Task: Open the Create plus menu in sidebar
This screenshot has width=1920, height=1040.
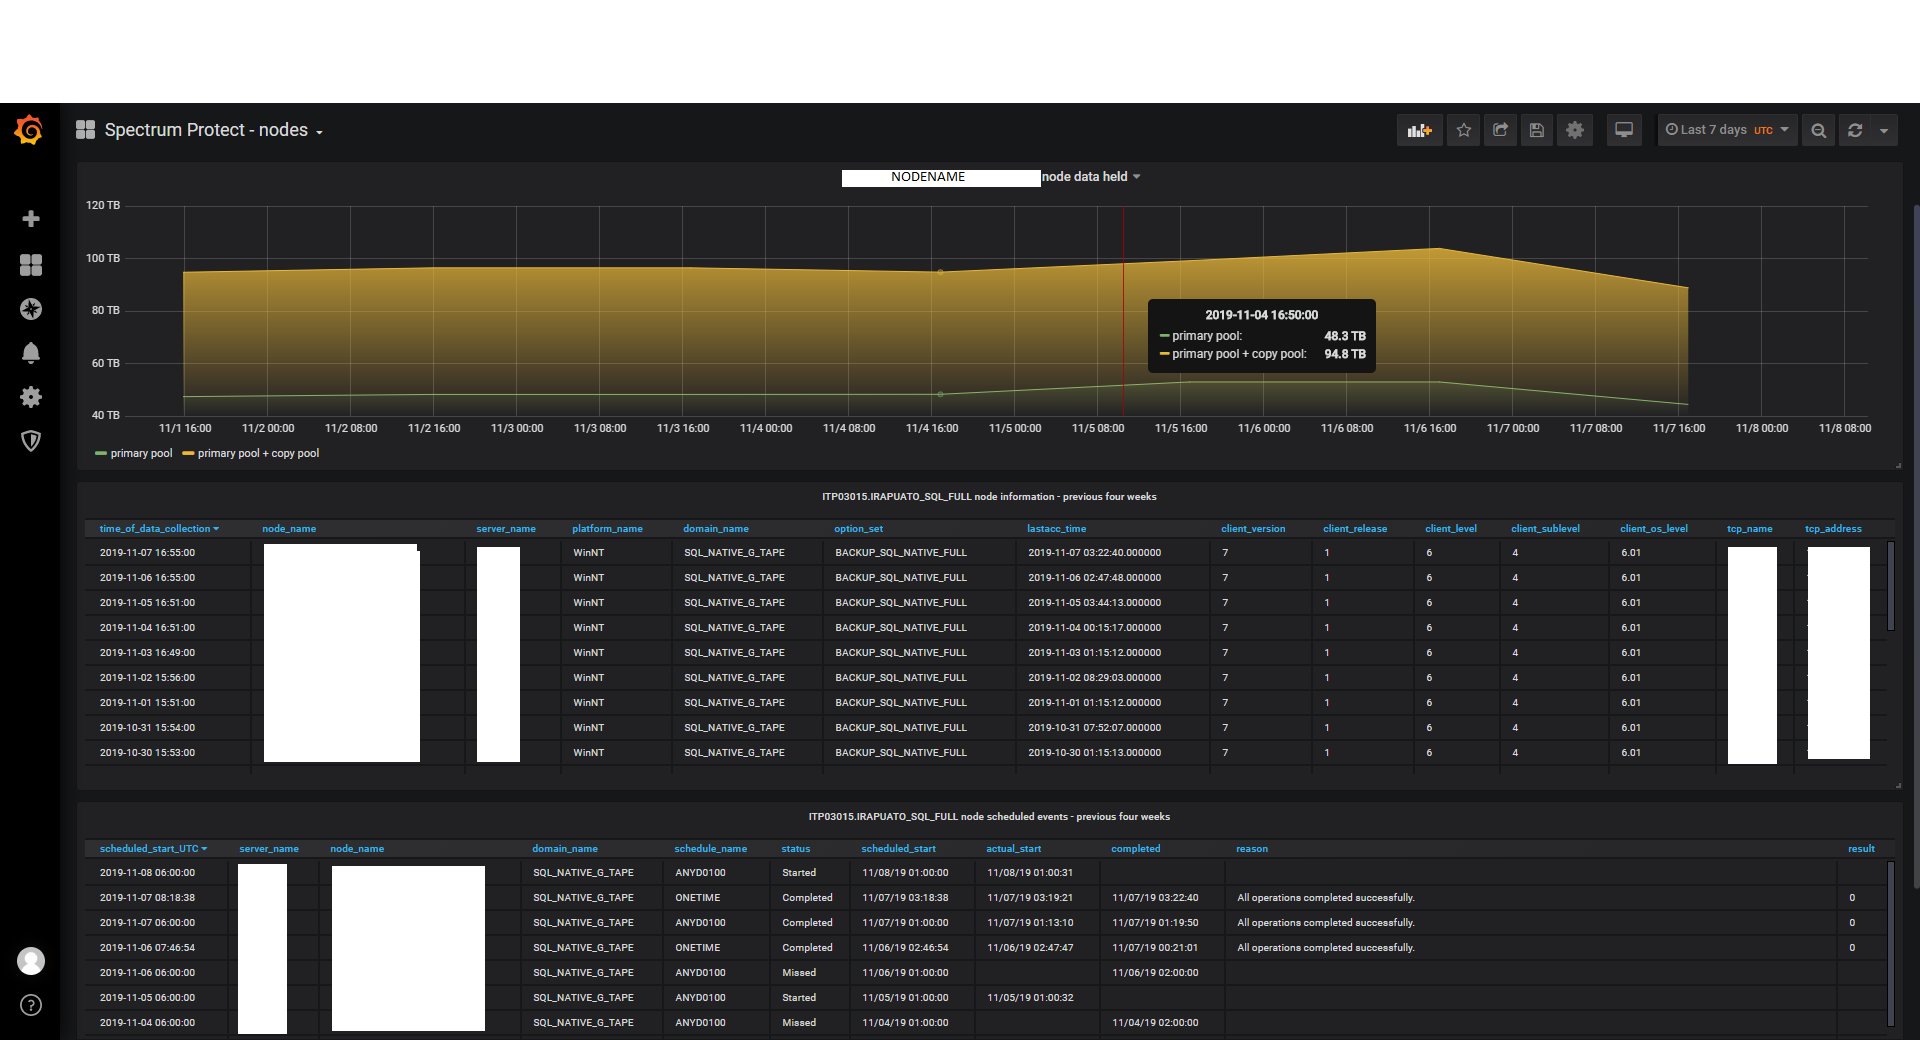Action: (31, 219)
